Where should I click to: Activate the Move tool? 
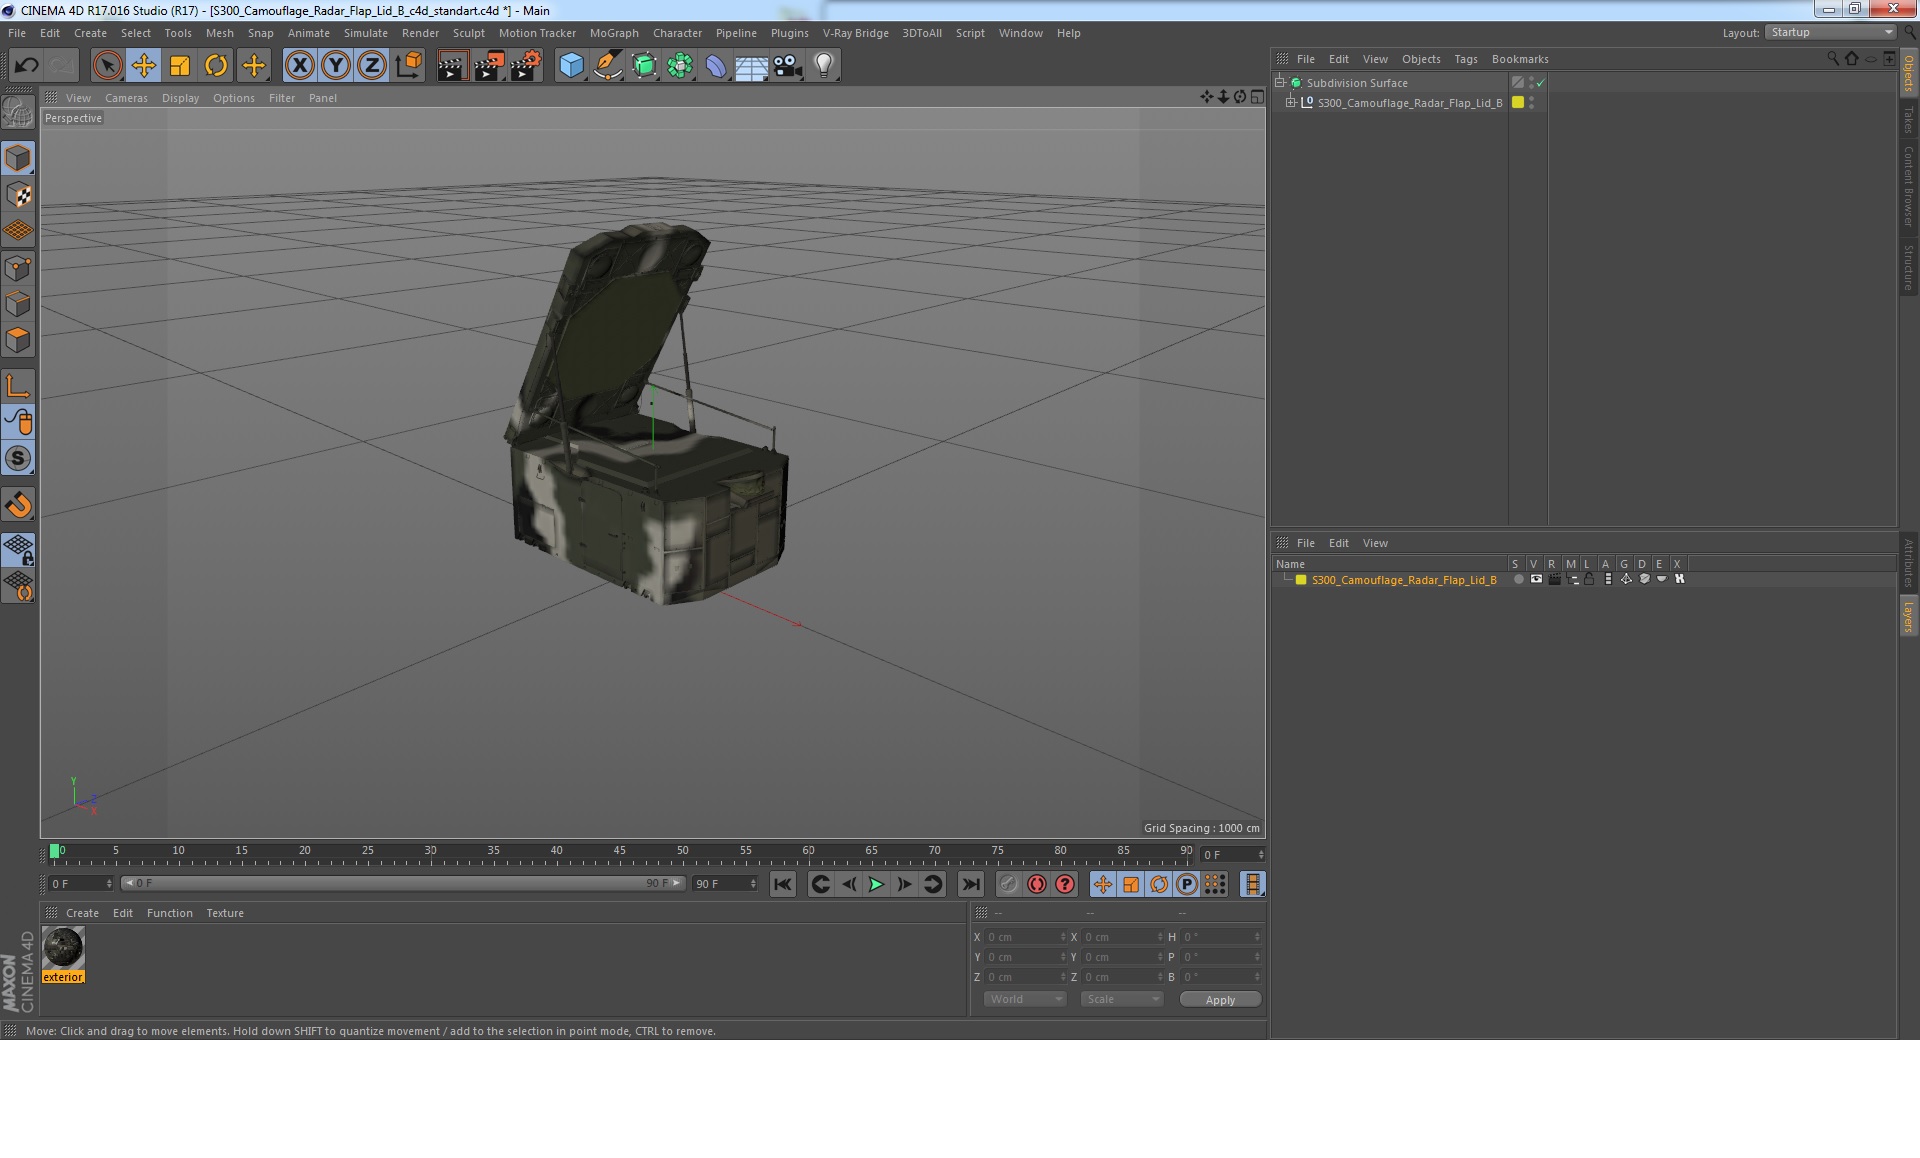coord(144,66)
